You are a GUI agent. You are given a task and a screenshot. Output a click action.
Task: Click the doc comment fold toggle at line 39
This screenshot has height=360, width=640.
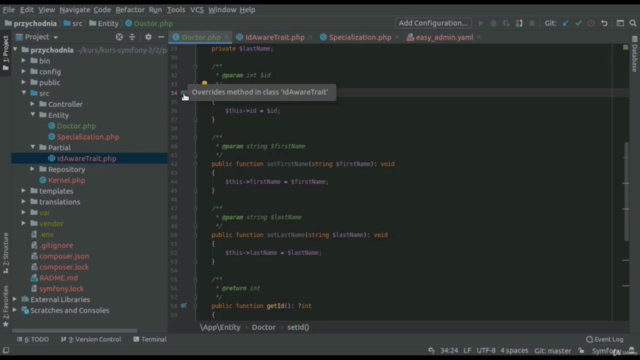click(196, 138)
